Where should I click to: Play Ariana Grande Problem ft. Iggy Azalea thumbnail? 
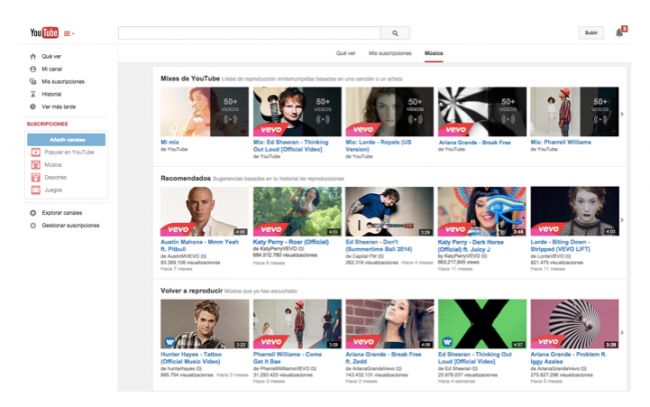[575, 324]
